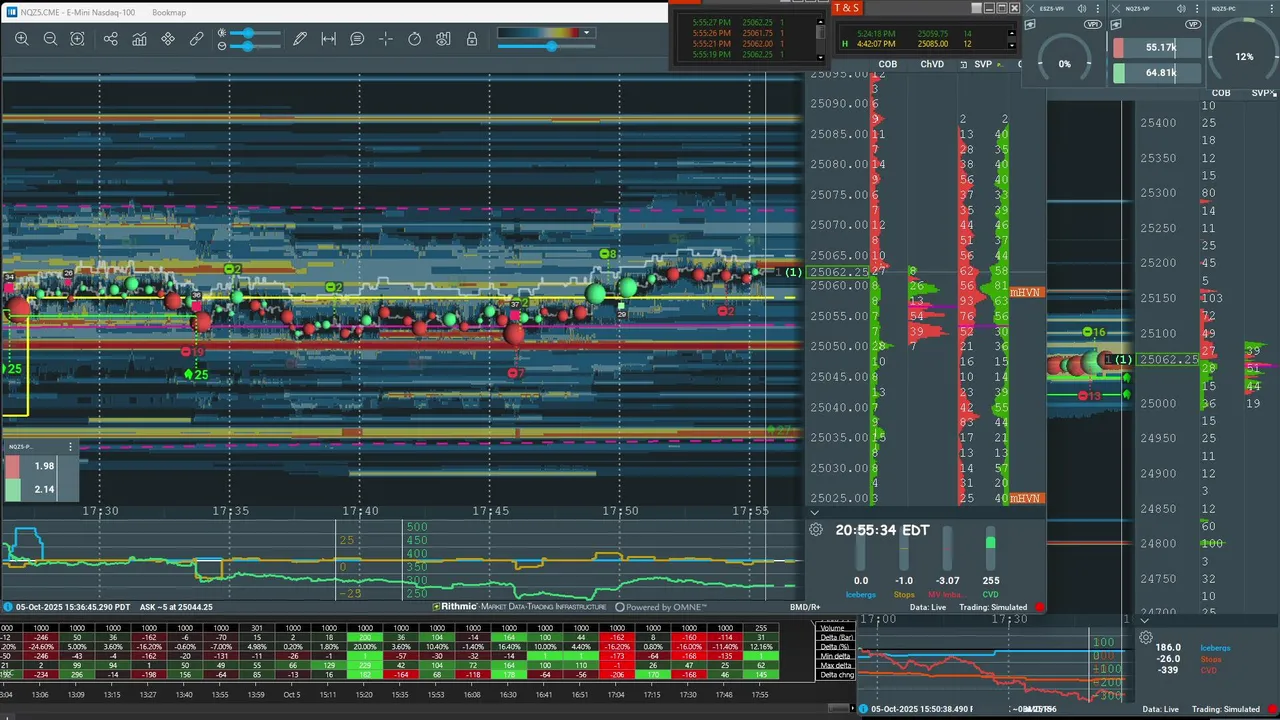The height and width of the screenshot is (720, 1280).
Task: Click the Rithmic data provider label
Action: [x=519, y=607]
